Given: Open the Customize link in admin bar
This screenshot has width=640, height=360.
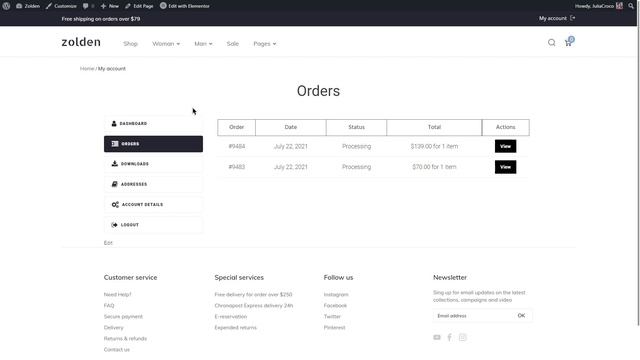Looking at the screenshot, I should [x=61, y=6].
